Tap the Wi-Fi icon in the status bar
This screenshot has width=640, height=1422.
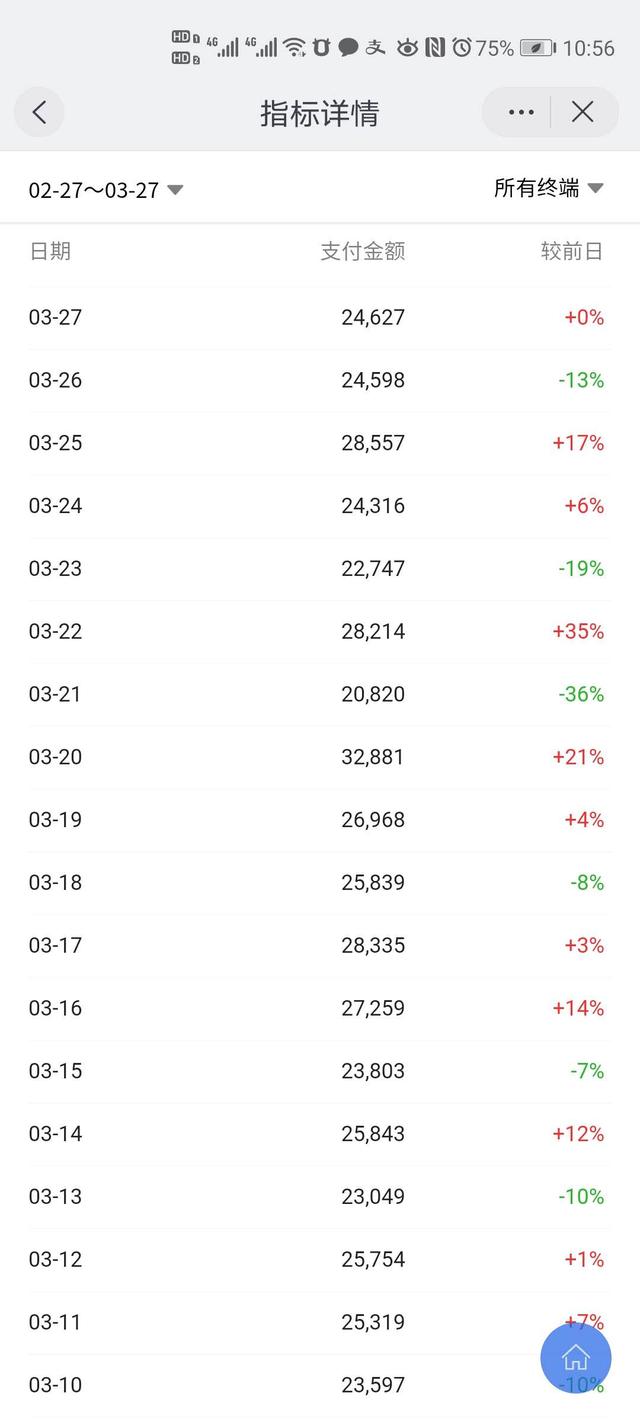point(294,47)
